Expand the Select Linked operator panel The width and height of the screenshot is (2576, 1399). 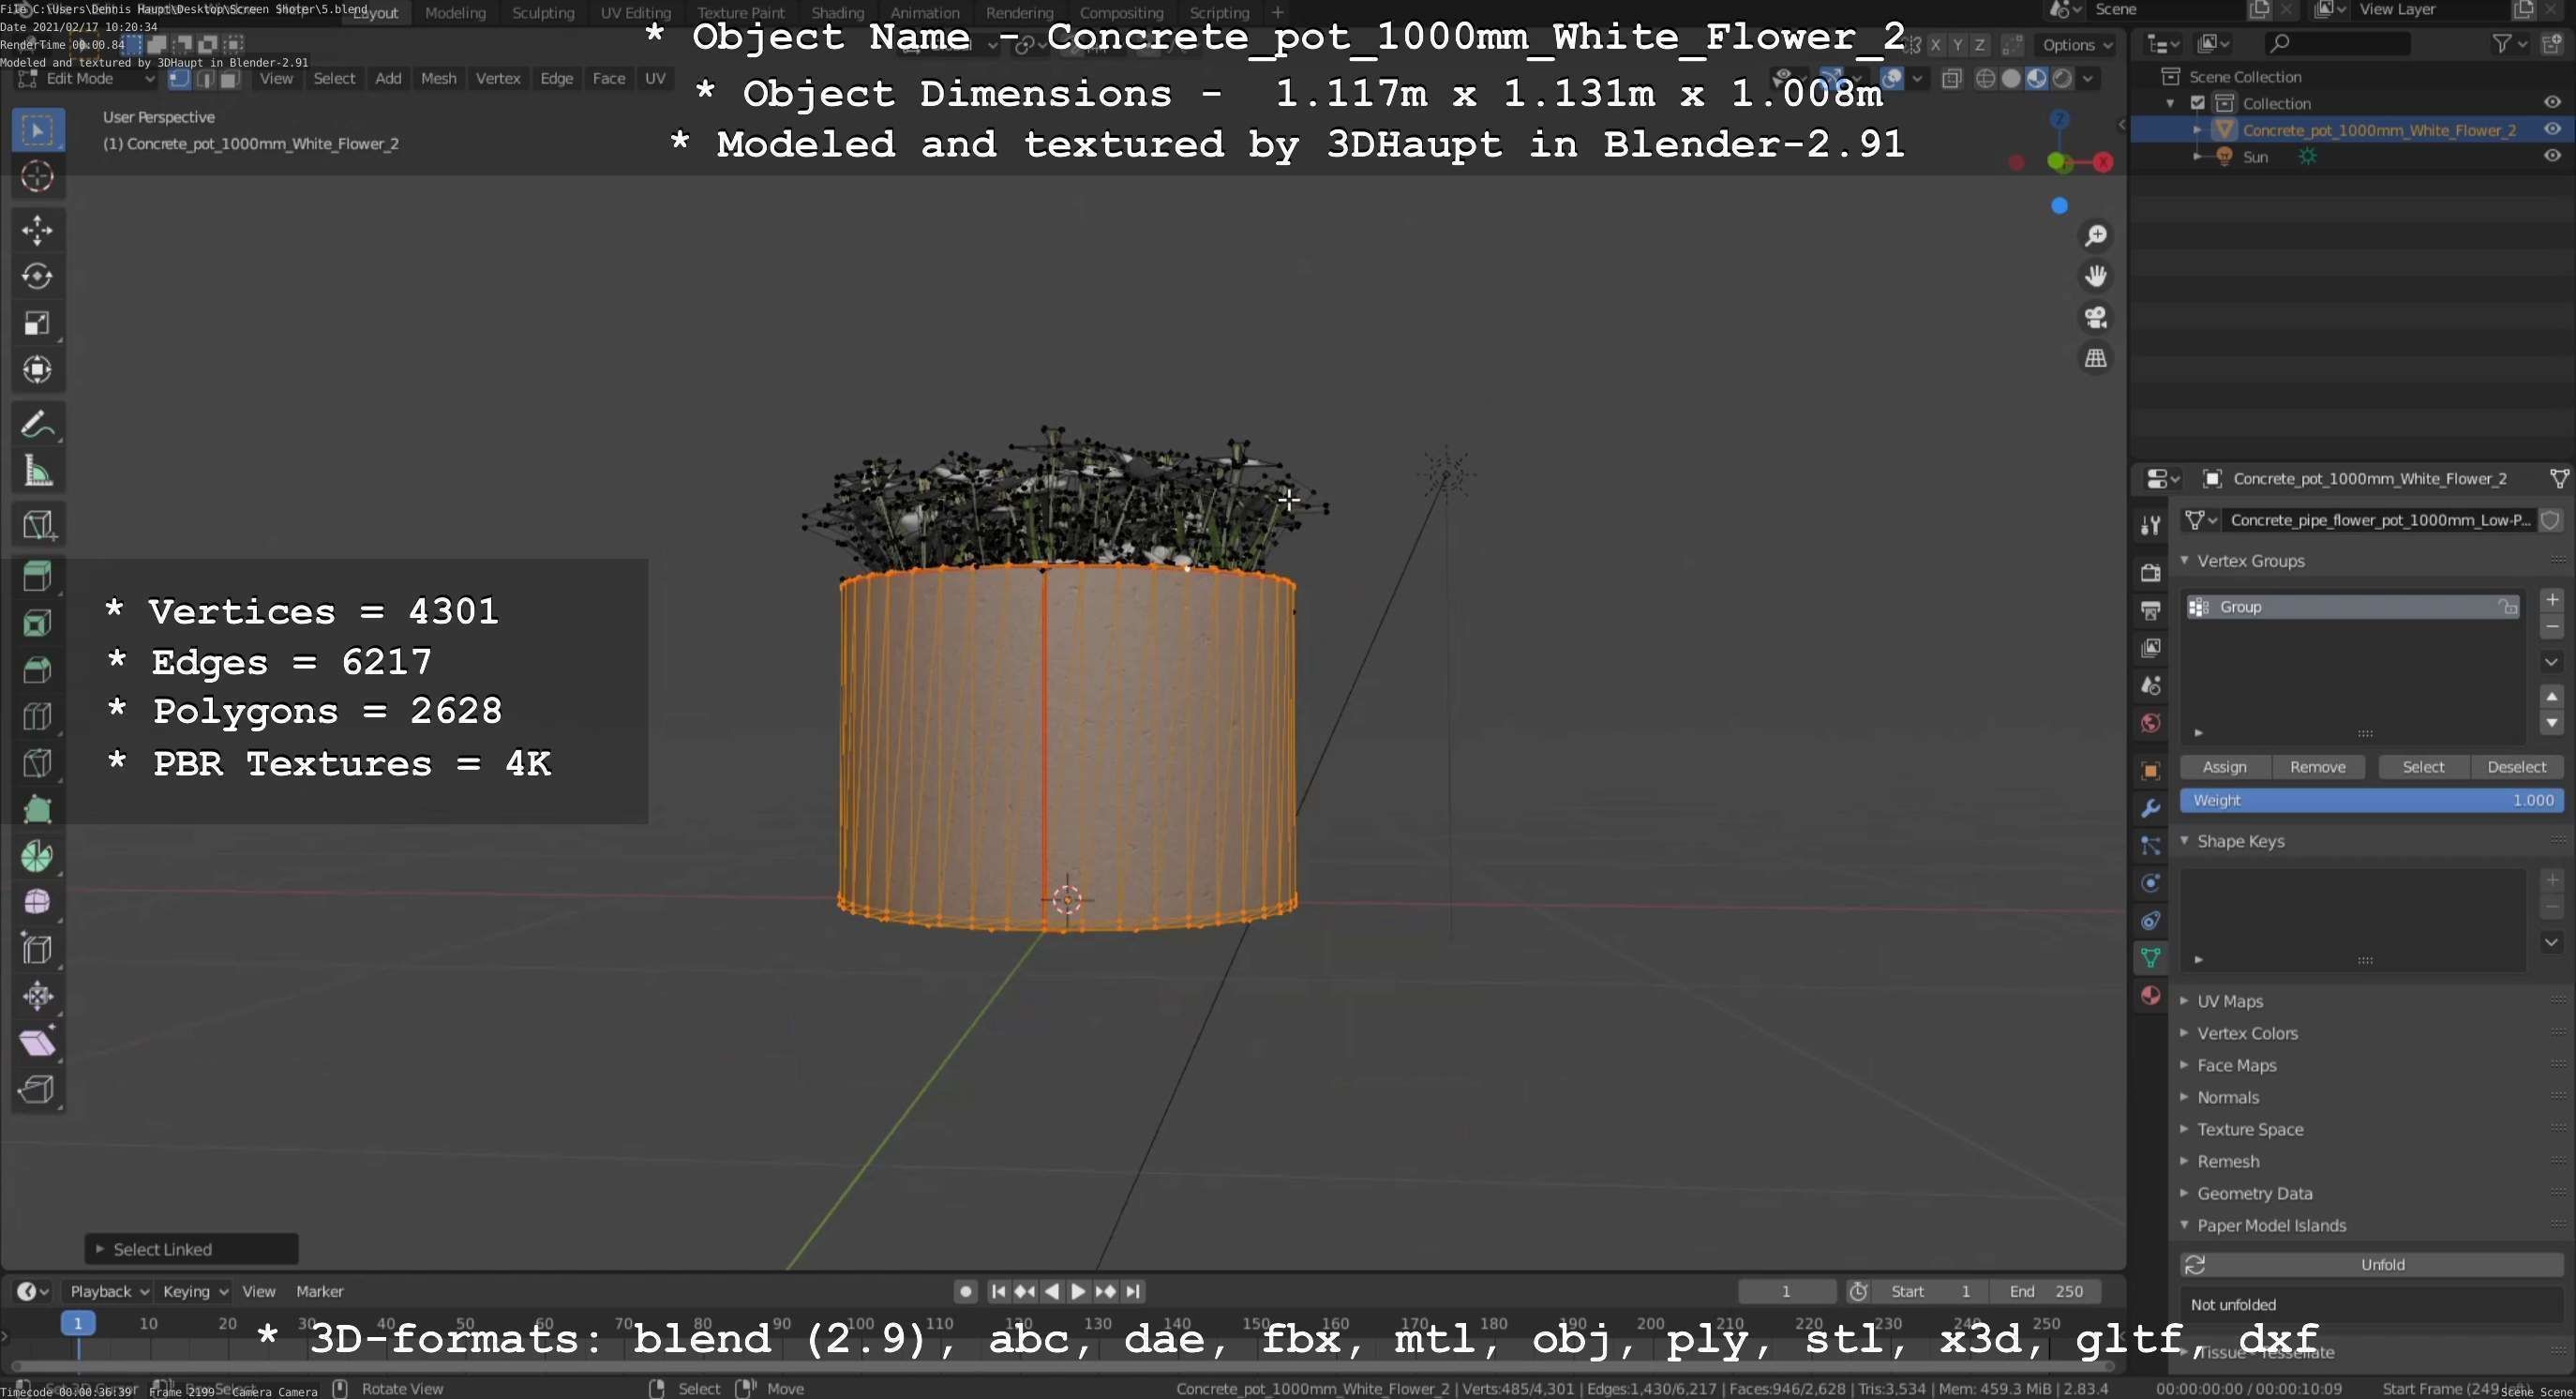tap(99, 1249)
